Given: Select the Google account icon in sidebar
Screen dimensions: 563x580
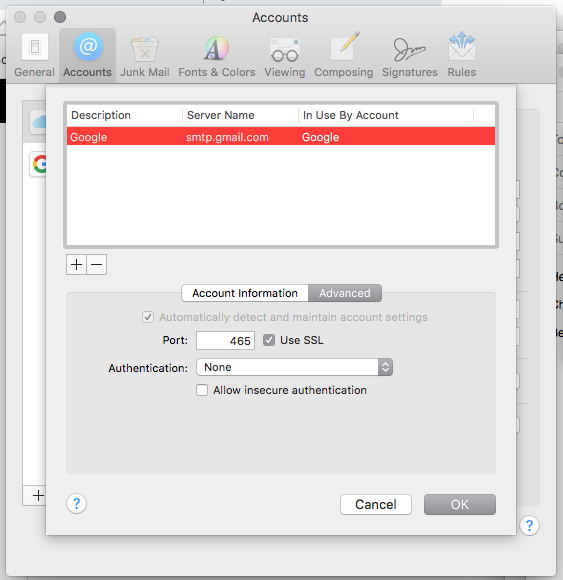Looking at the screenshot, I should click(x=38, y=164).
